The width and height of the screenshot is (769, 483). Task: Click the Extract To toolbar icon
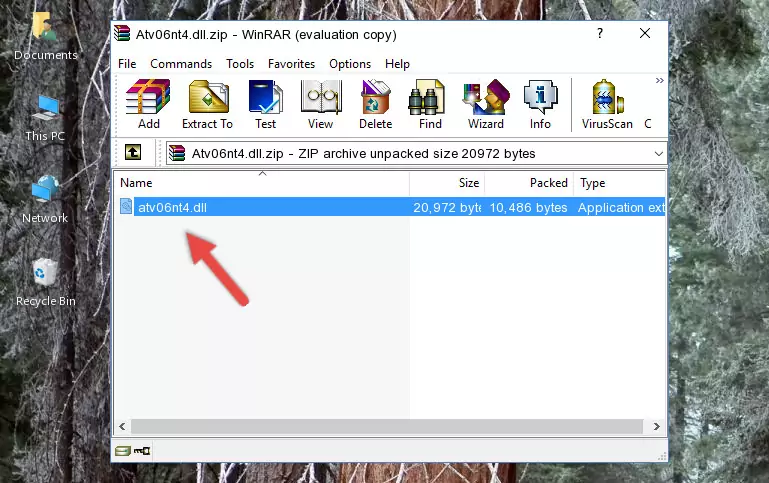click(x=207, y=104)
